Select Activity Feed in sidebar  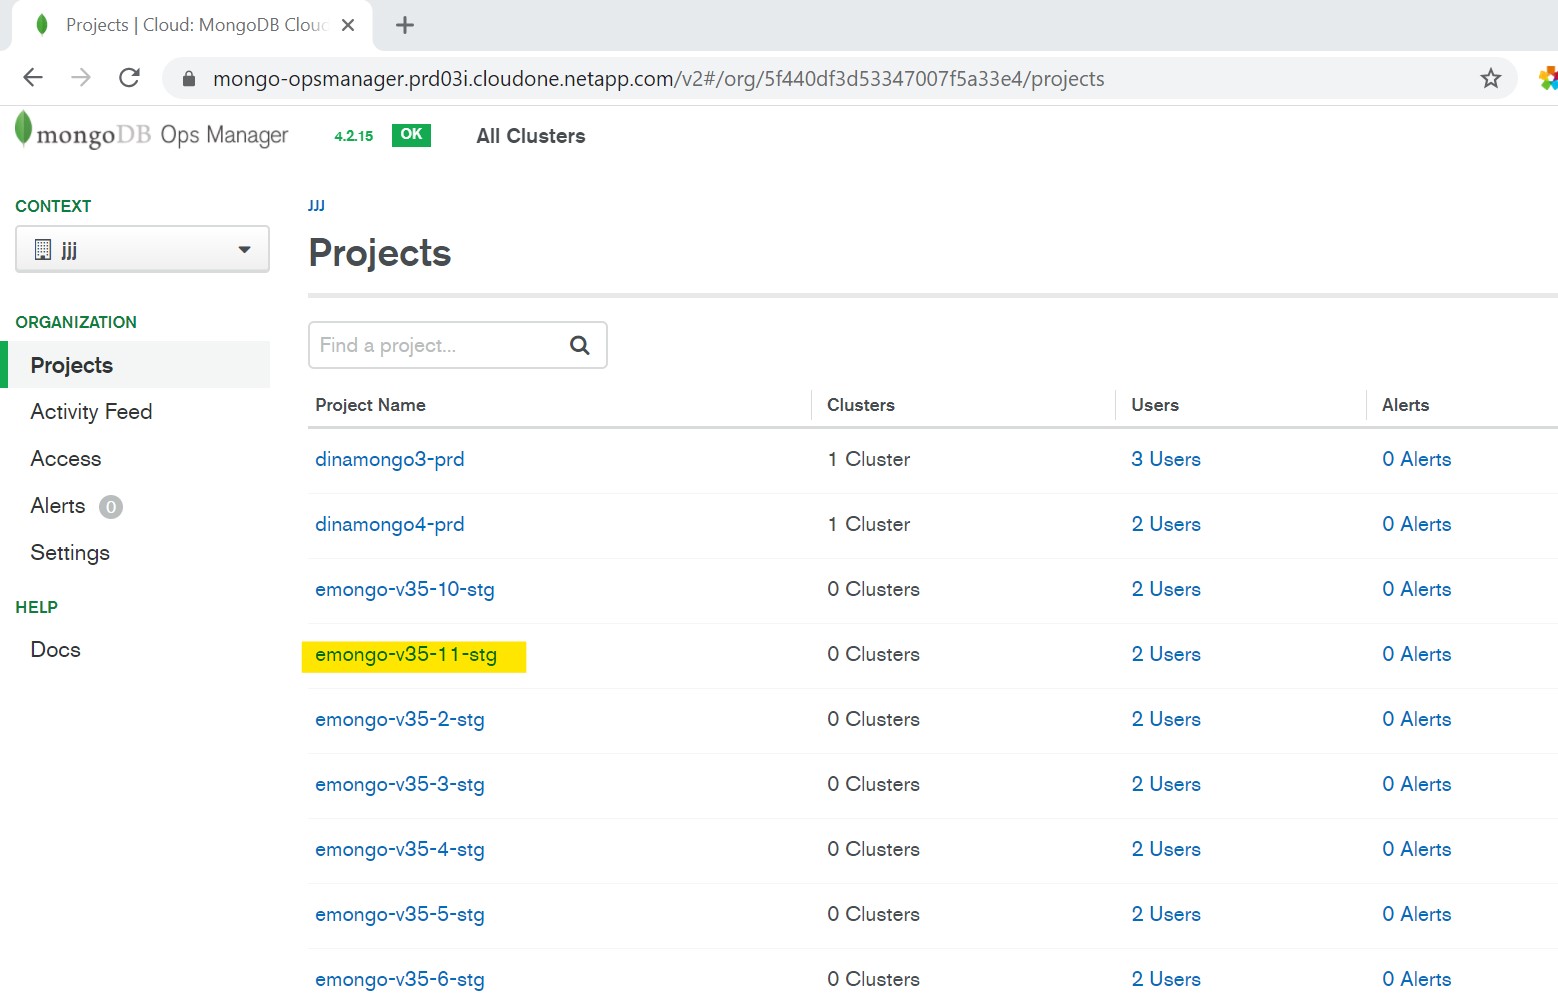click(x=91, y=412)
